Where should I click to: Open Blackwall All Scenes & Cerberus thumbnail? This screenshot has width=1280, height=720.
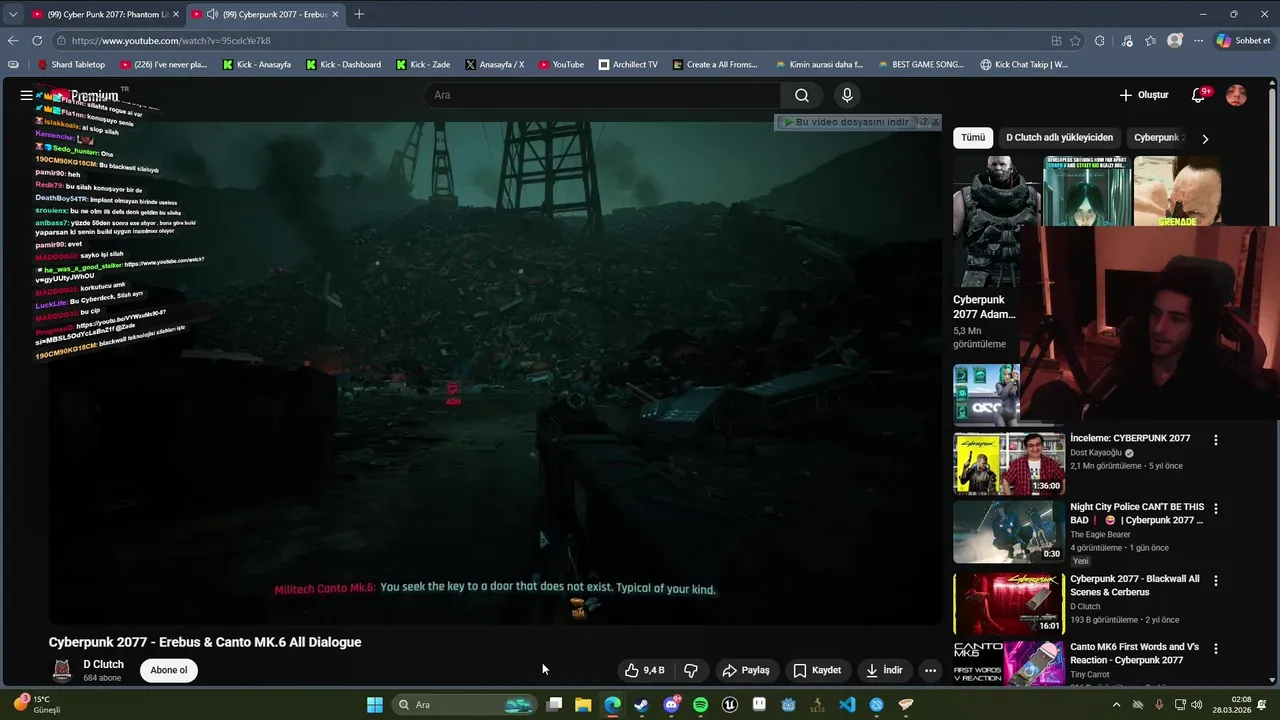[x=1009, y=603]
